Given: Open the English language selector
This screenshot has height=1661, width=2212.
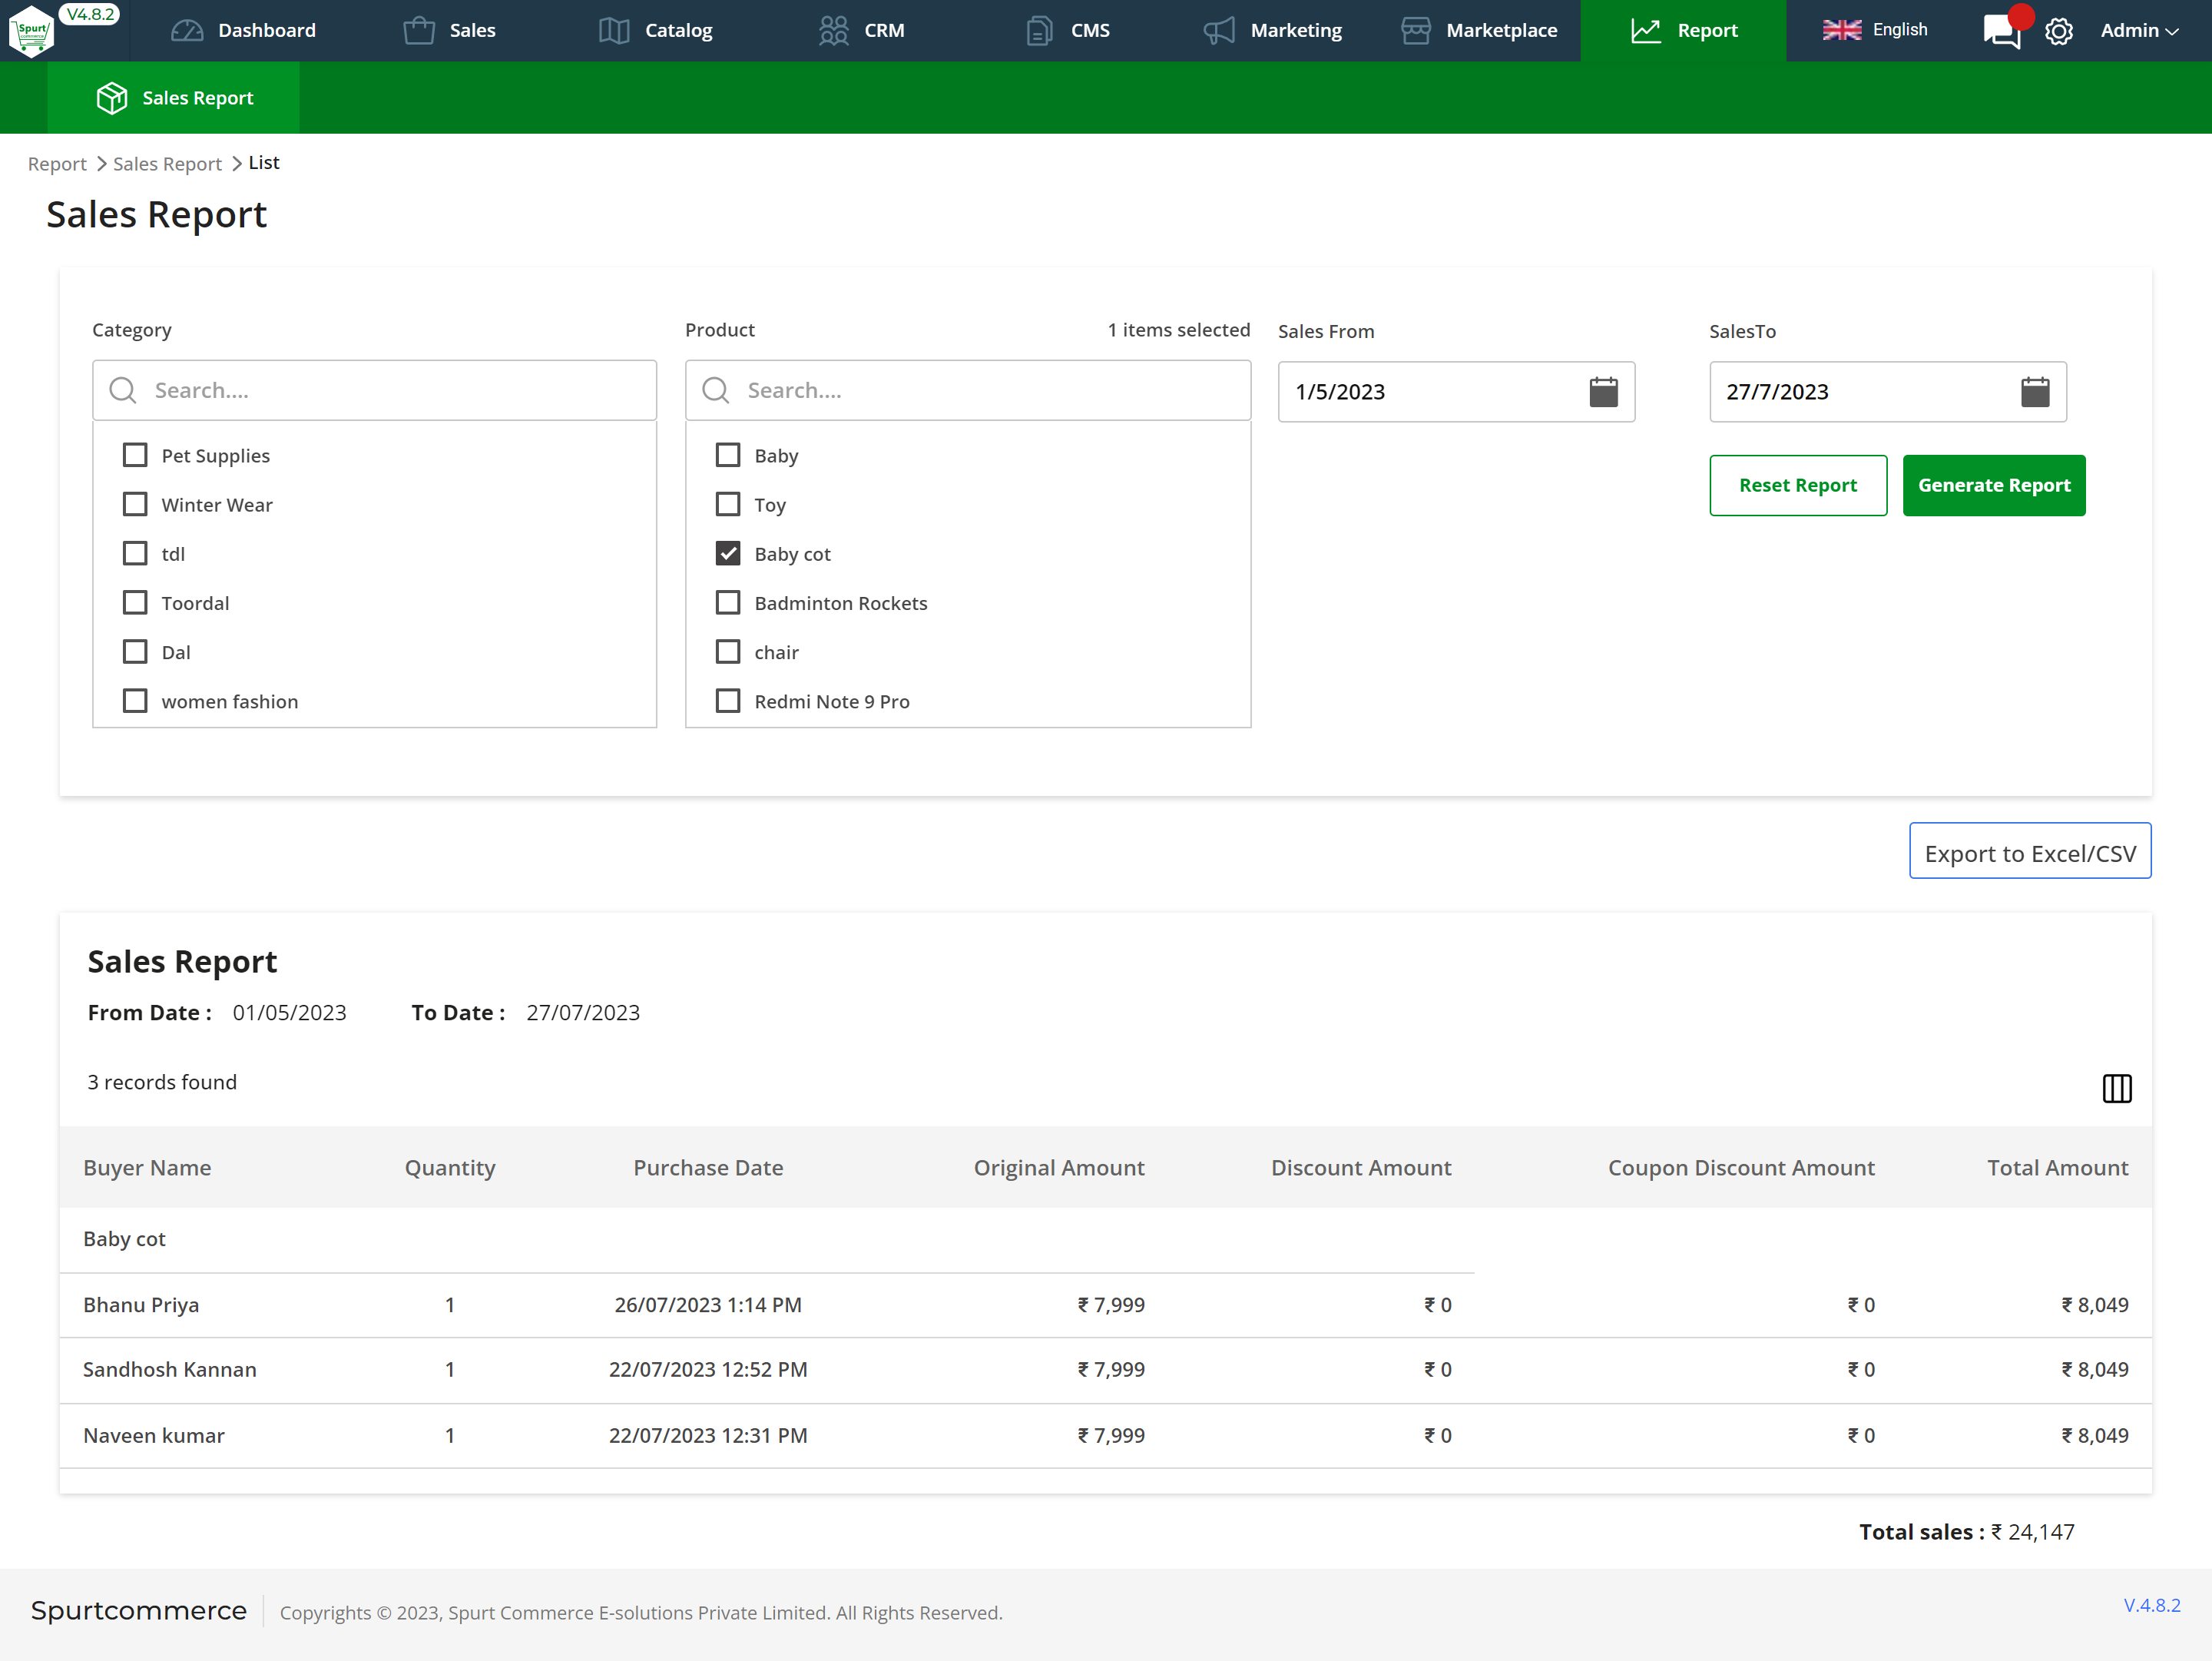Looking at the screenshot, I should click(x=1876, y=30).
